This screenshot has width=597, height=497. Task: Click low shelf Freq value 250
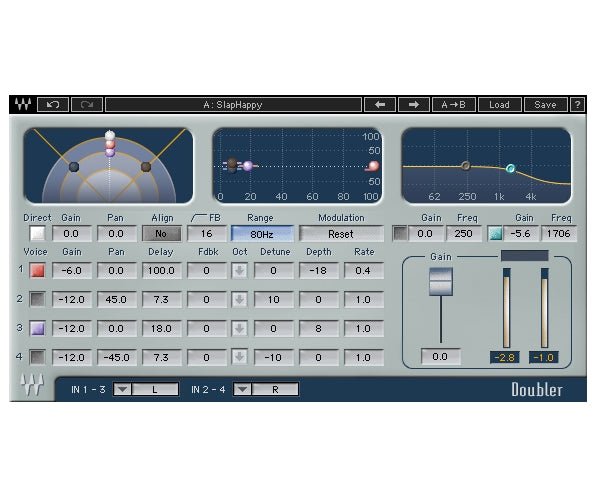pyautogui.click(x=463, y=233)
